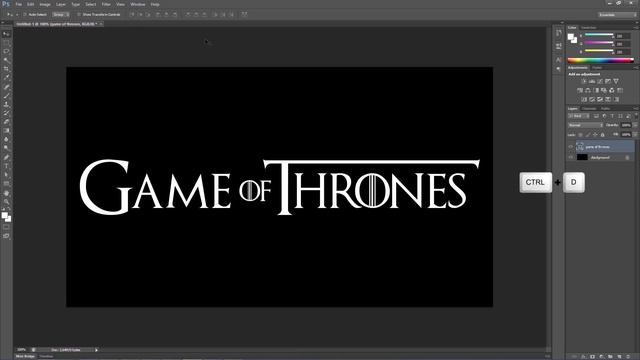Create a new layer button

click(620, 356)
